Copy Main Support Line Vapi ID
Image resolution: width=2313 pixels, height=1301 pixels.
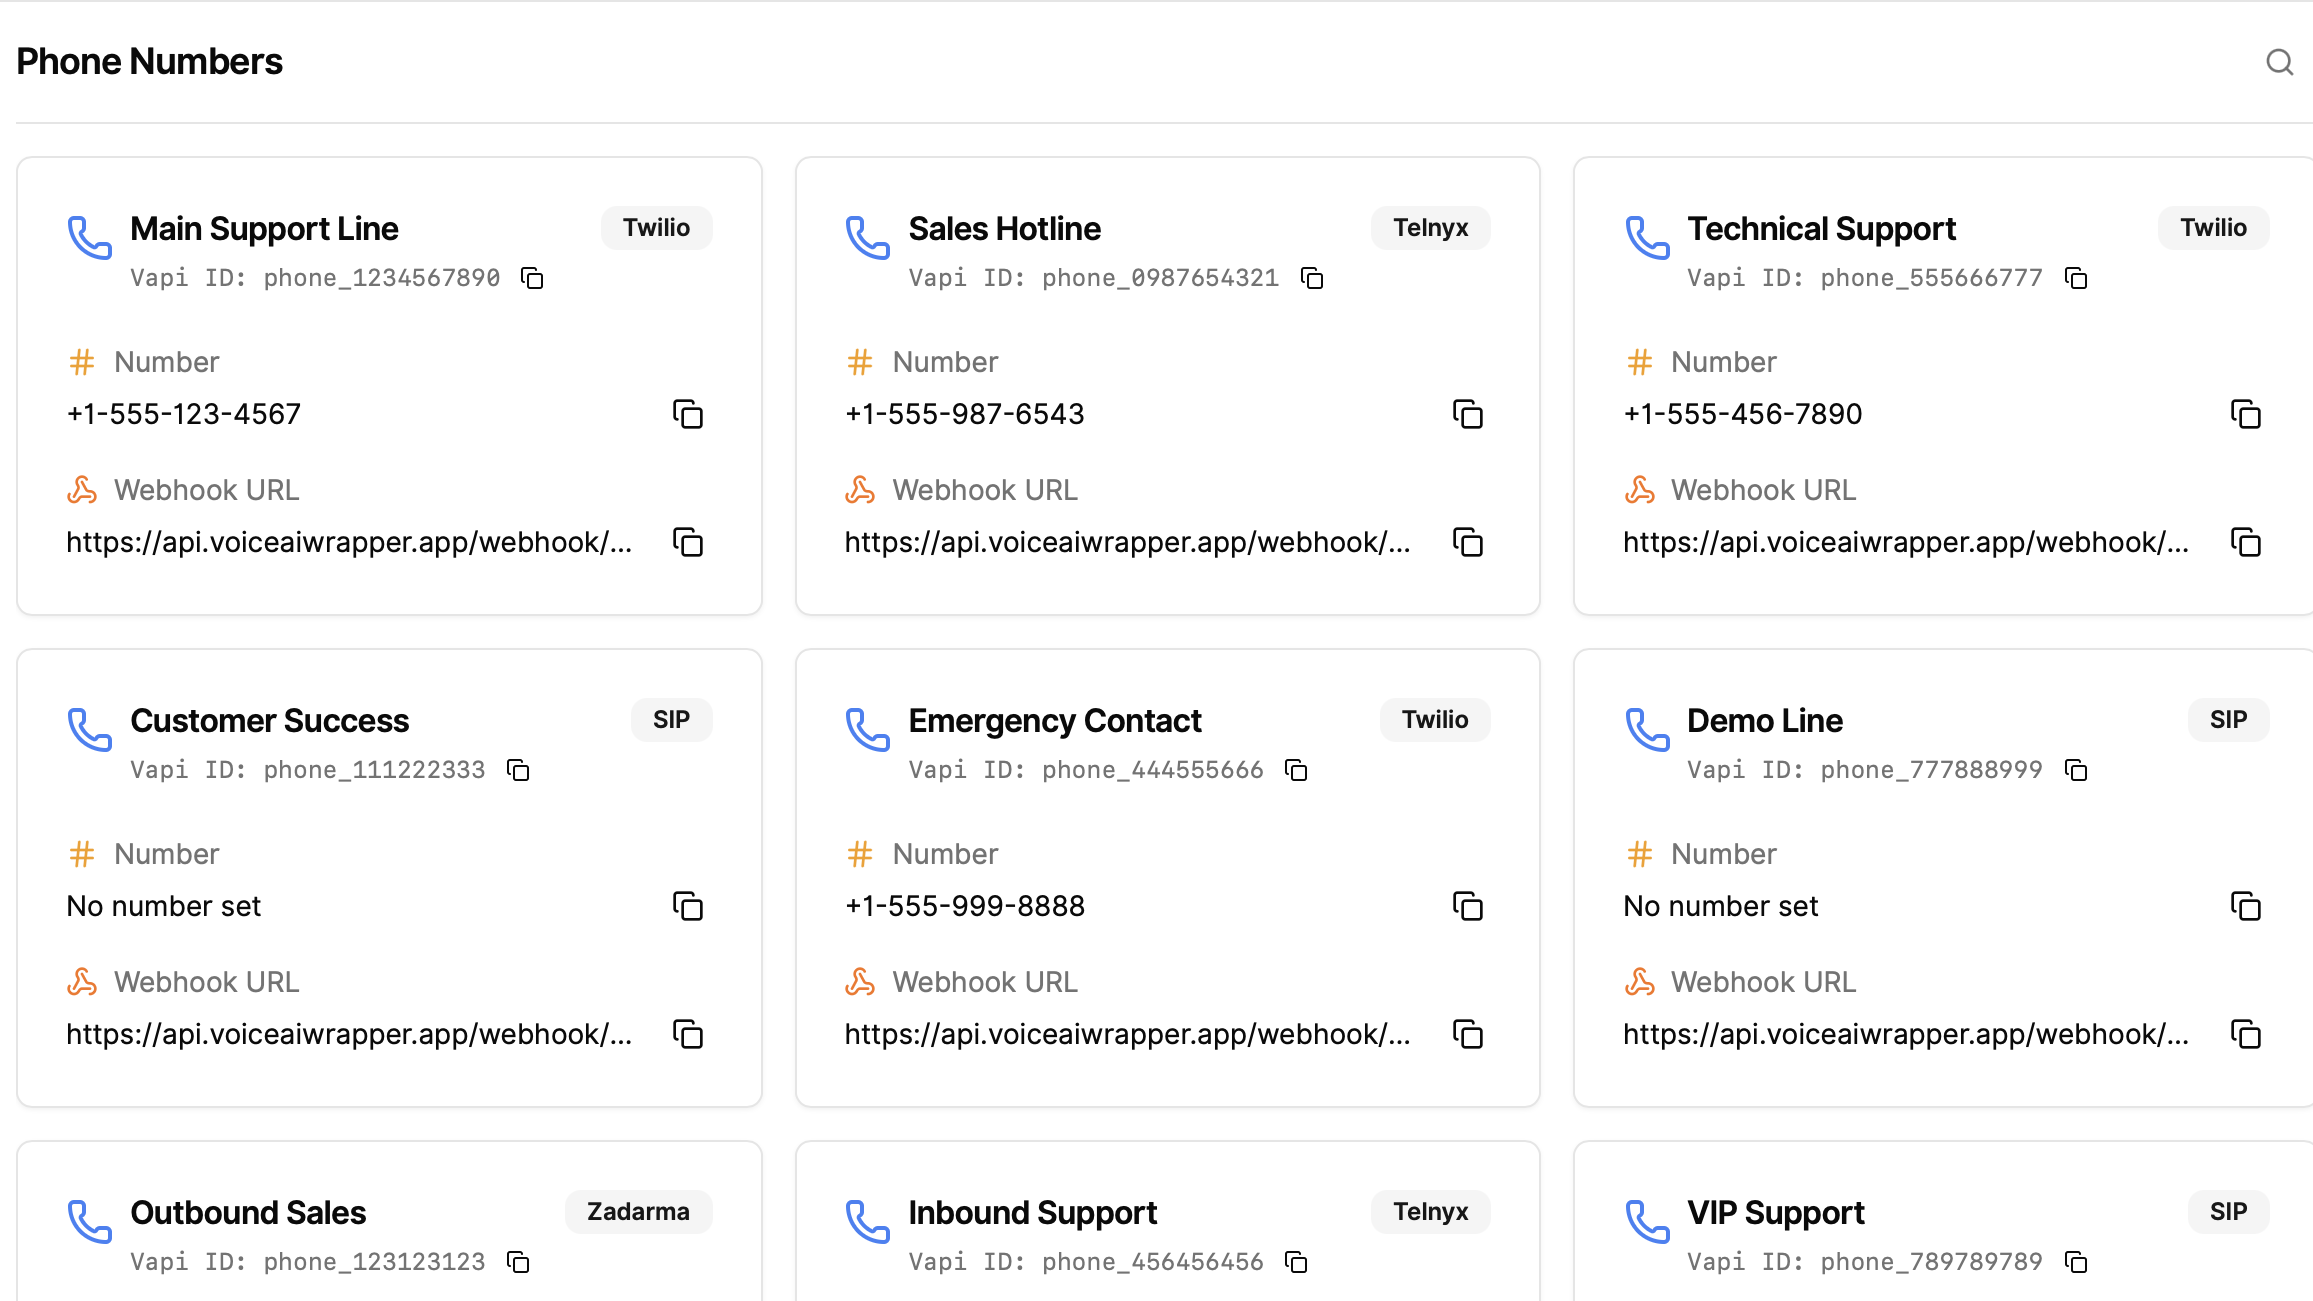[532, 278]
